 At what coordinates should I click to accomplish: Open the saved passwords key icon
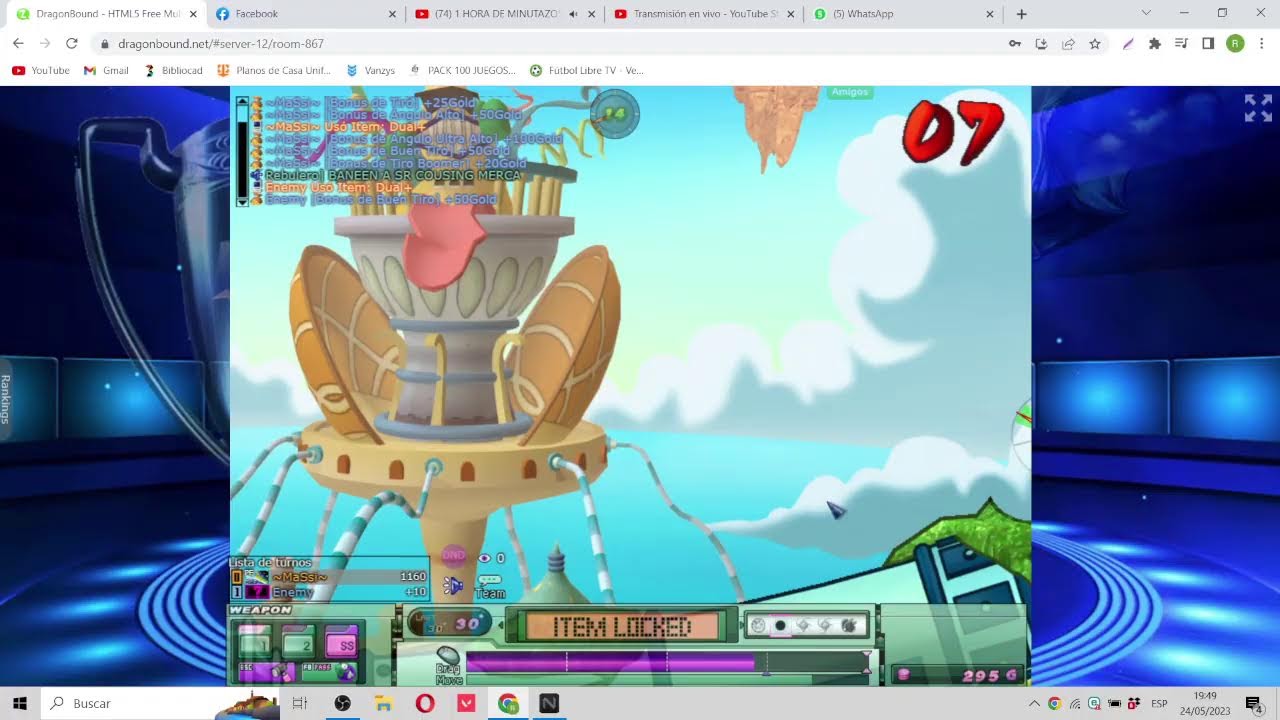pos(1015,44)
